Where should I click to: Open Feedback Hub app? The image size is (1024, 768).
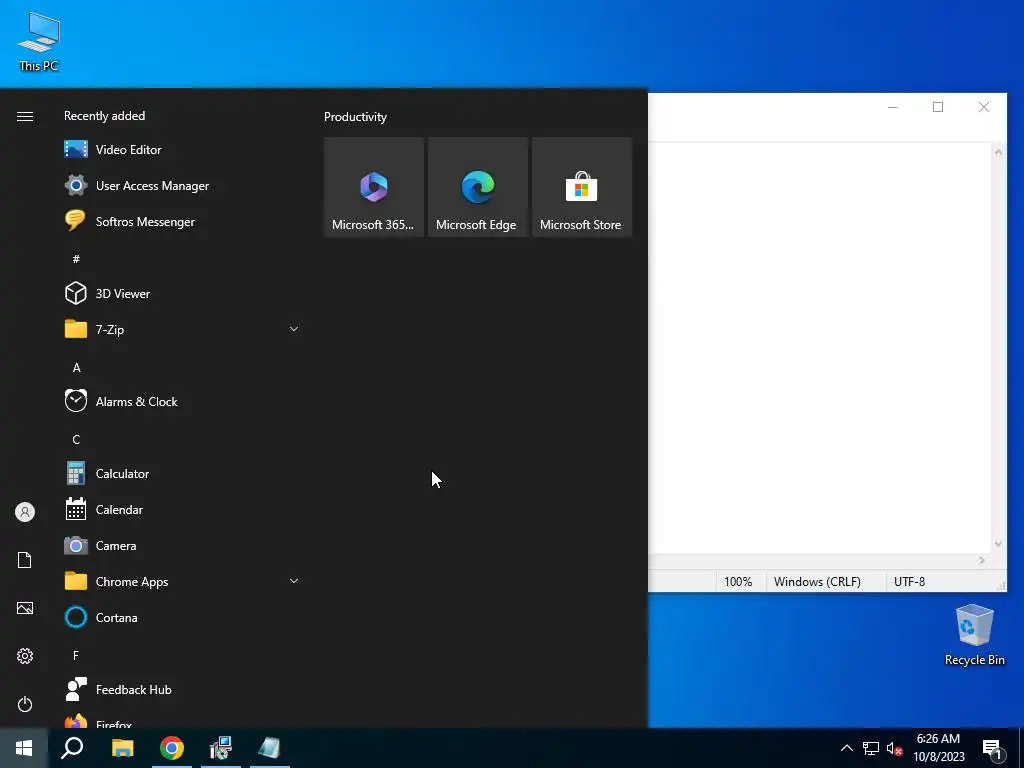[x=181, y=689]
